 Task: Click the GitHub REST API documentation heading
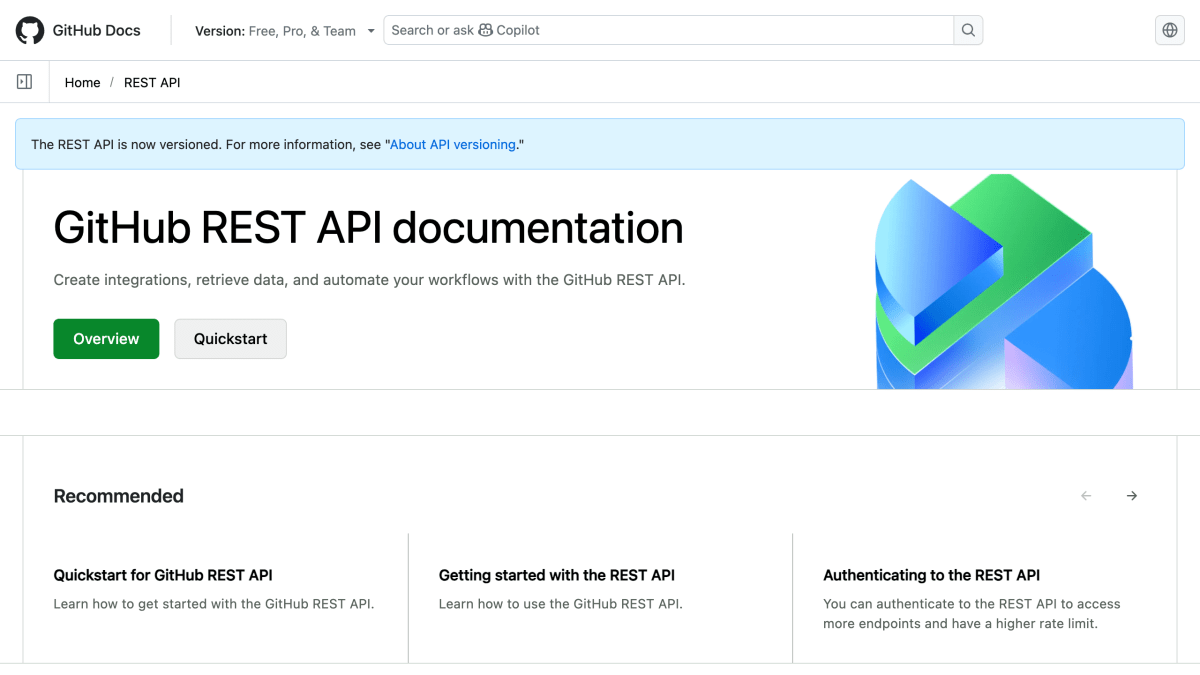(368, 228)
